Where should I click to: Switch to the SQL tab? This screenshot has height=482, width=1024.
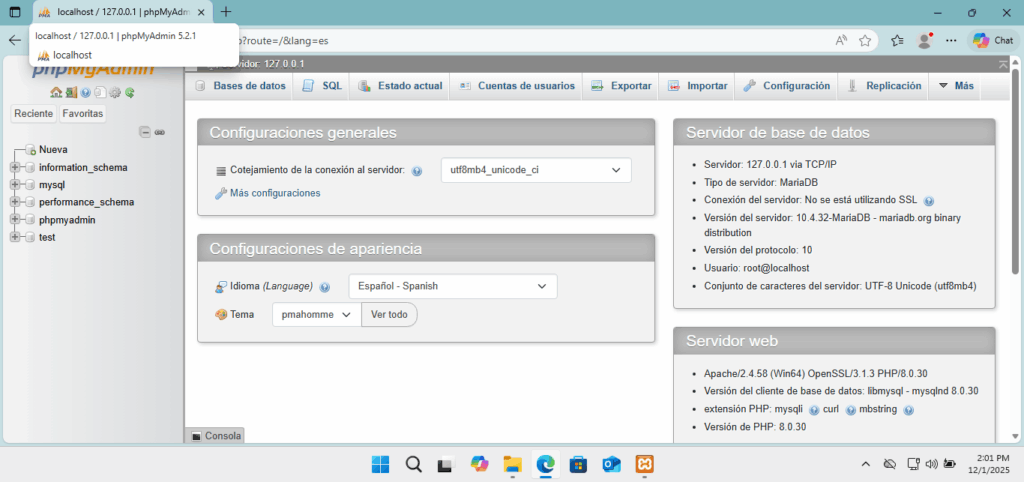pos(322,86)
